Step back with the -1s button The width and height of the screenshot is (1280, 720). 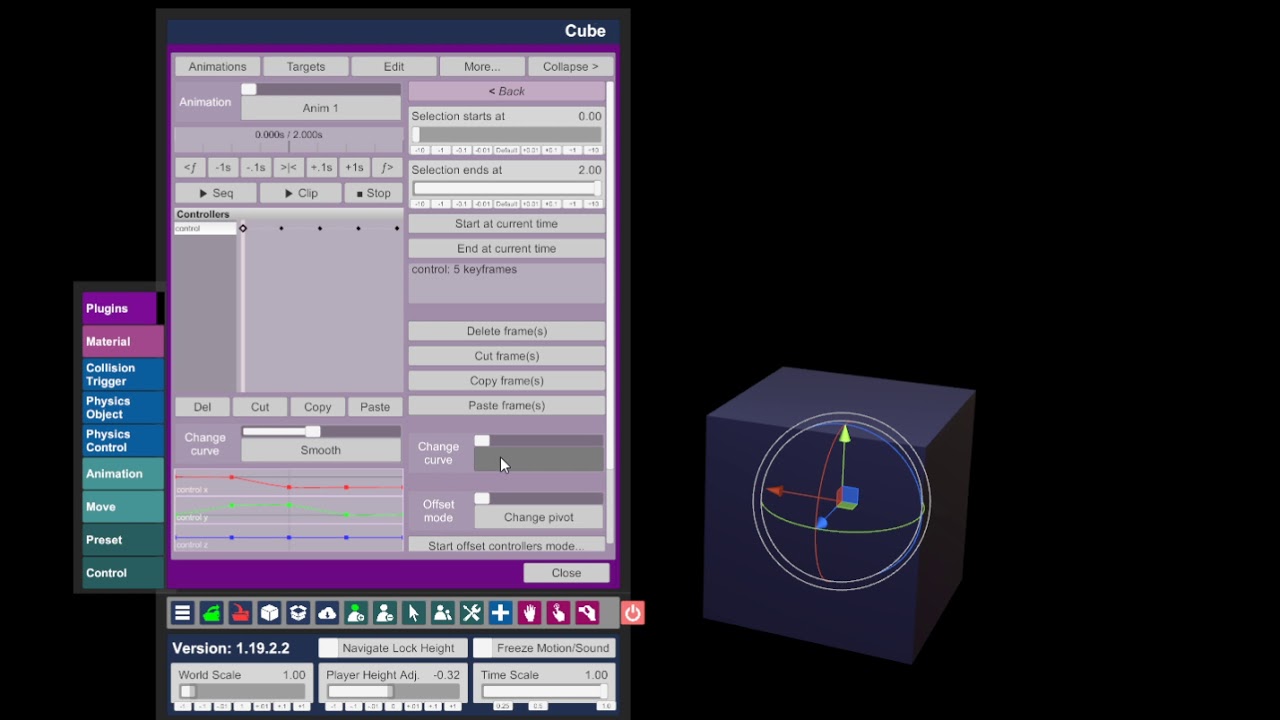pos(222,167)
